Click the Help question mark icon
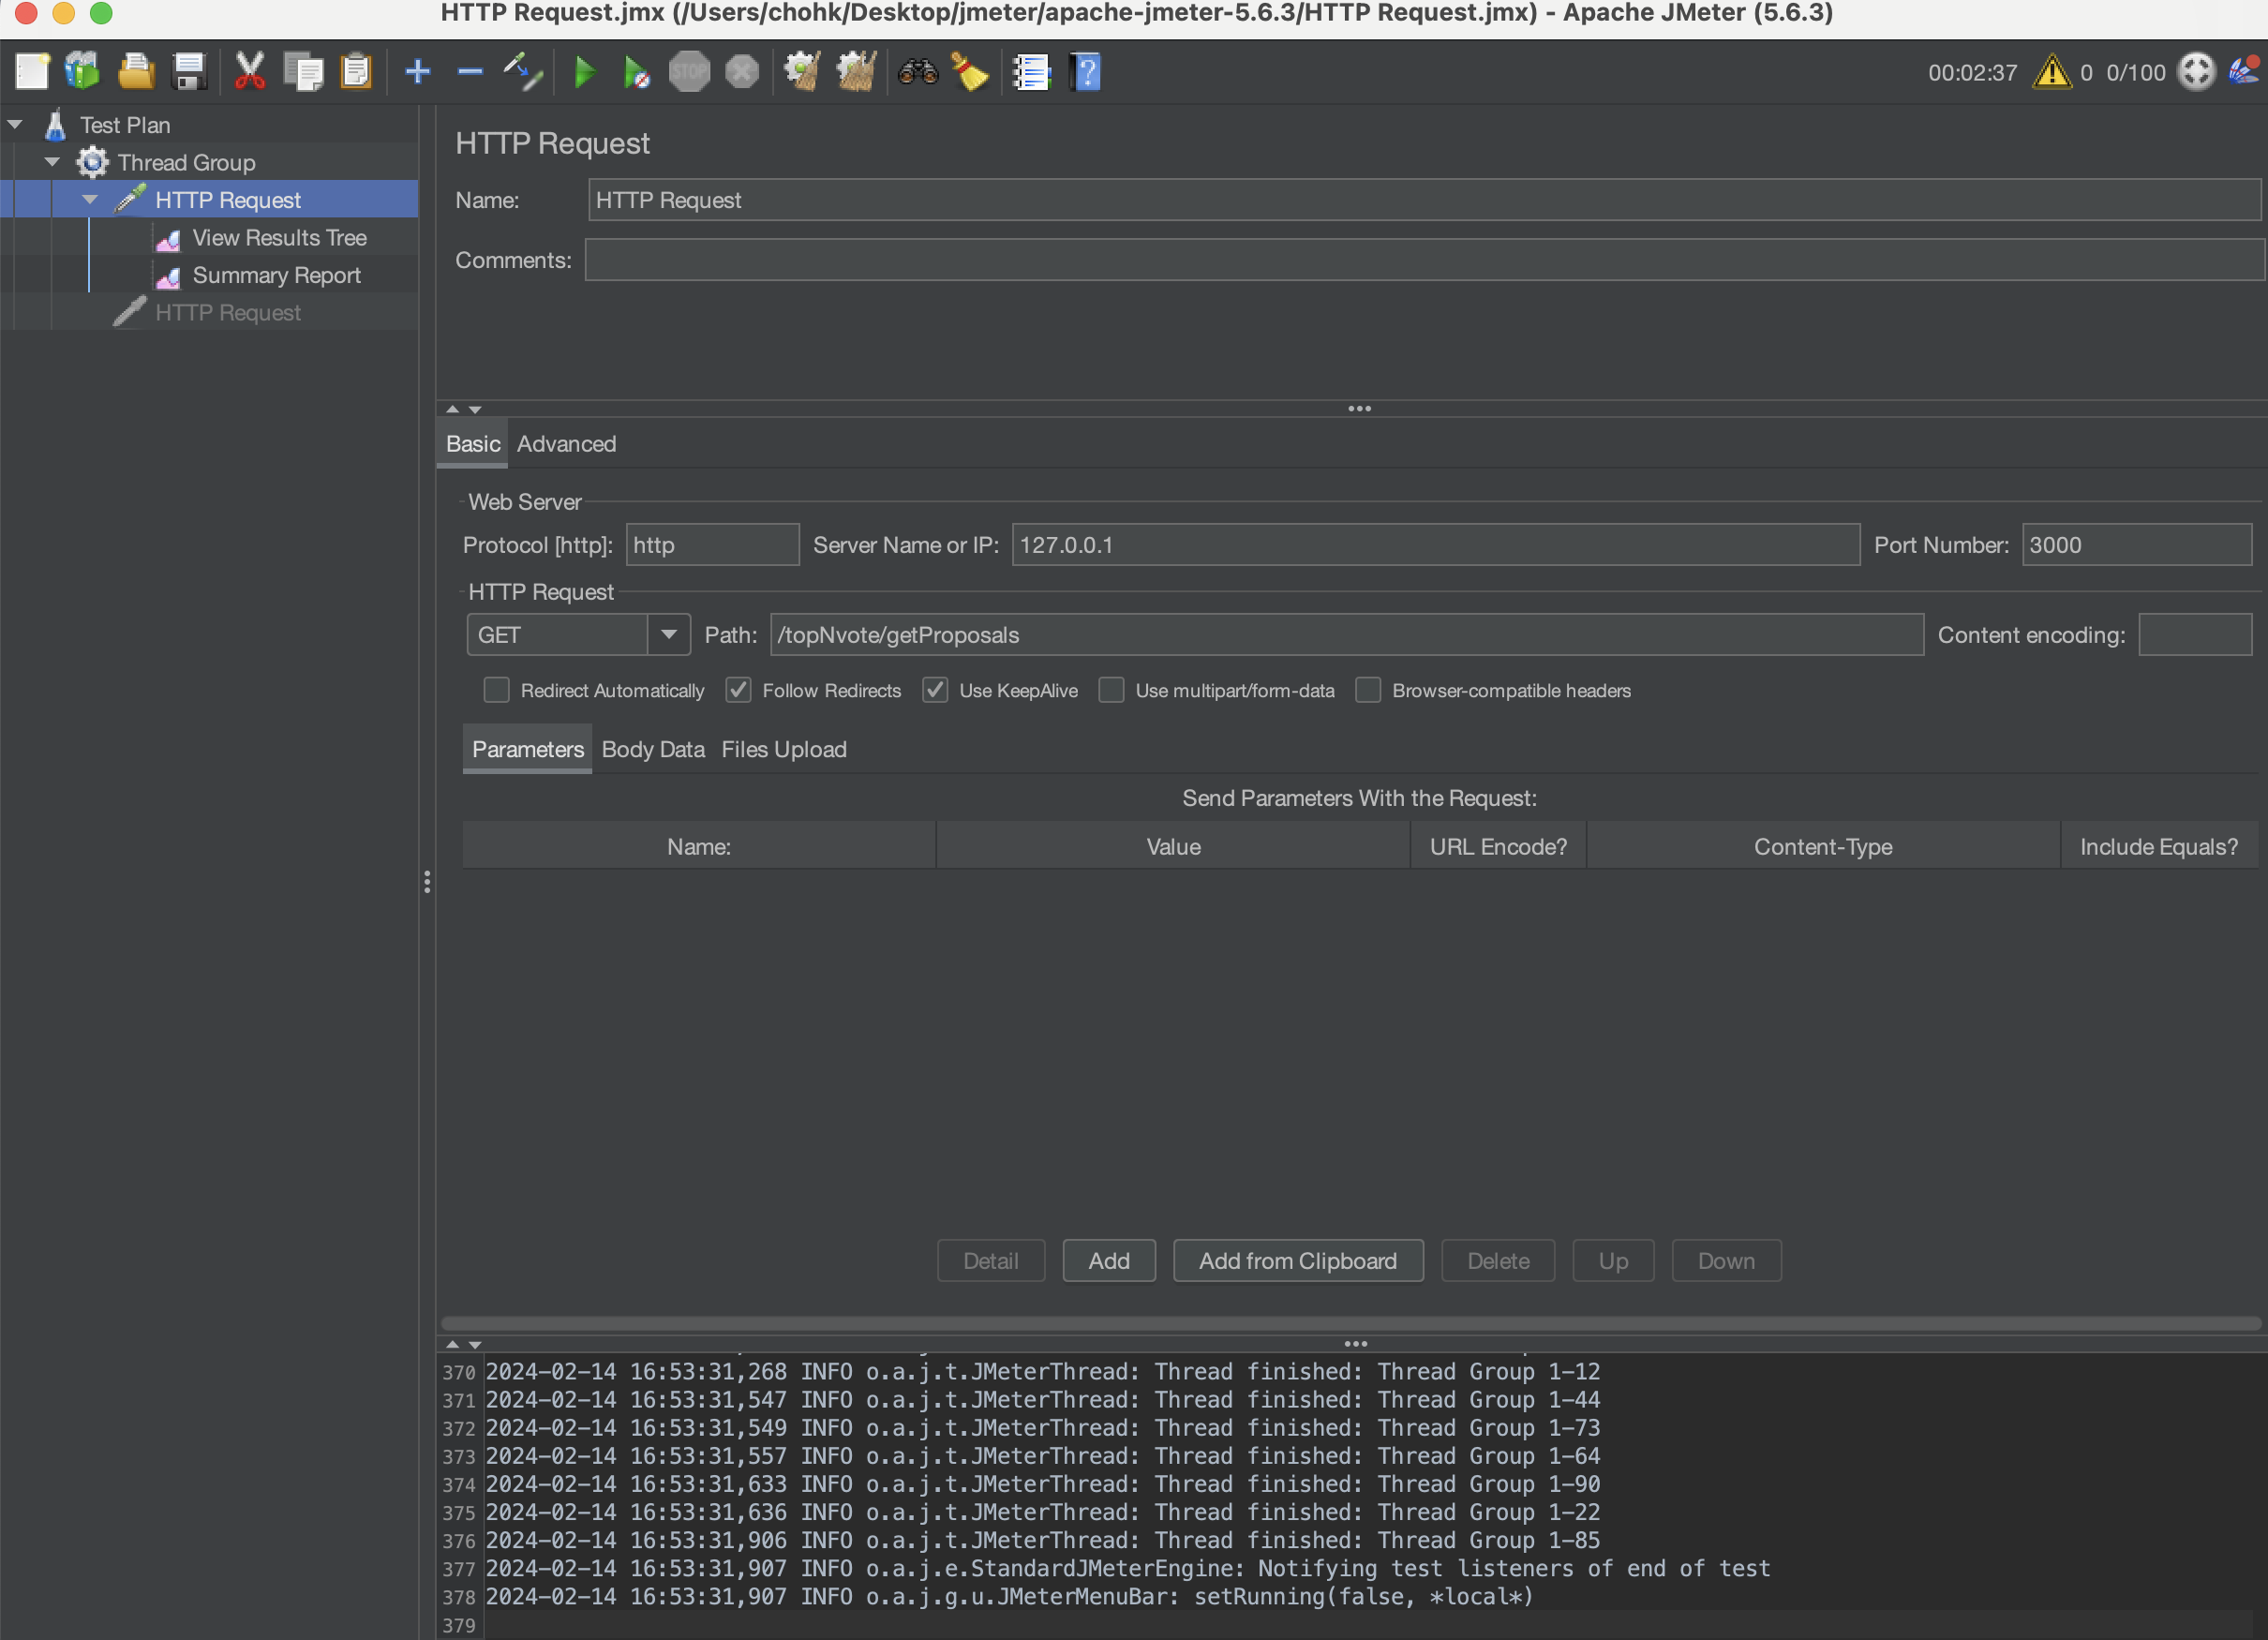Screen dimensions: 2268x1640 click(1086, 72)
